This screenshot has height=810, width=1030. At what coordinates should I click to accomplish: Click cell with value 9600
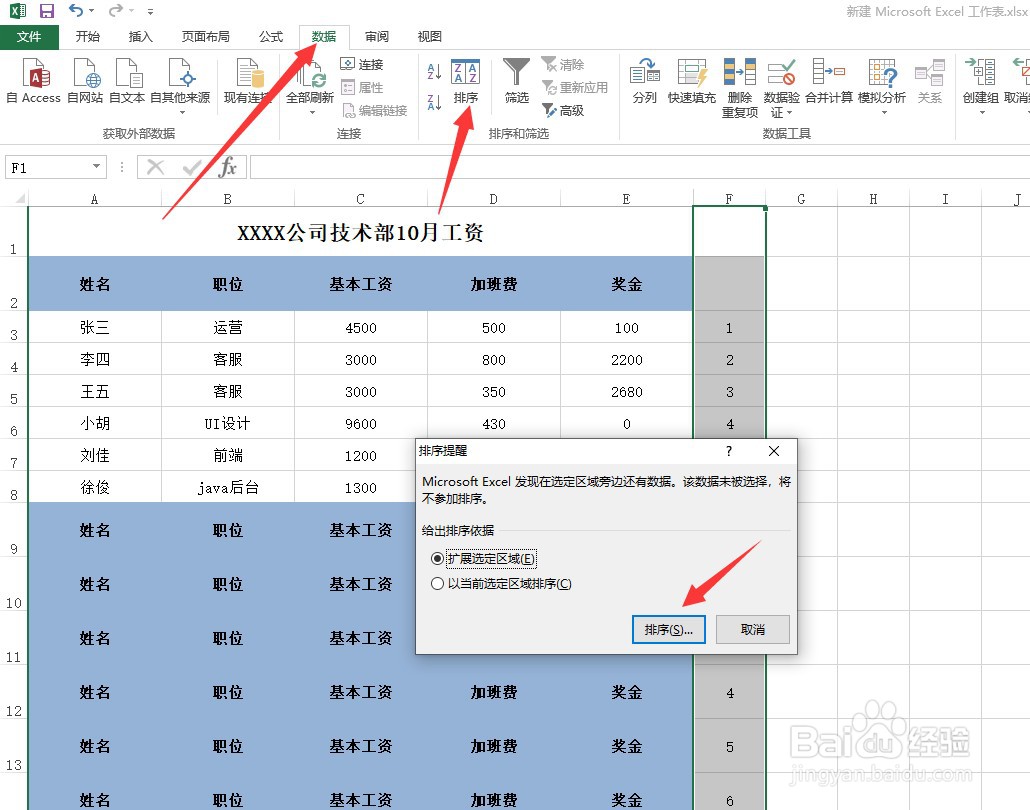361,423
